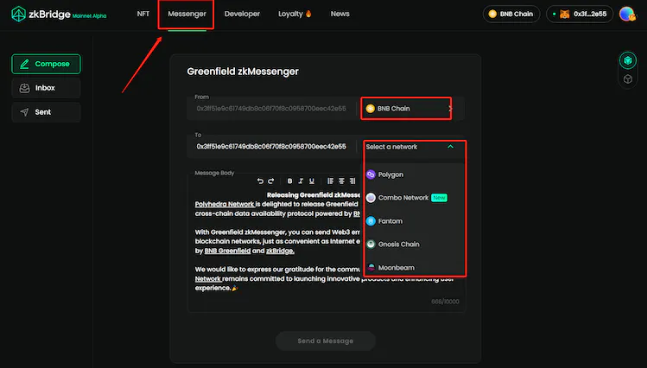Select Polygon as destination network

coord(414,175)
